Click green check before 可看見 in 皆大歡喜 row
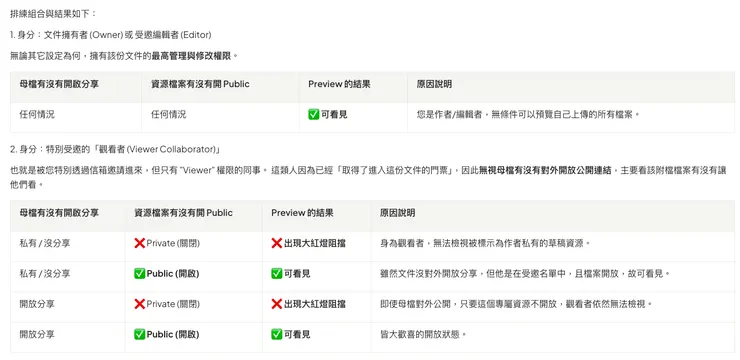The image size is (740, 360). (277, 335)
